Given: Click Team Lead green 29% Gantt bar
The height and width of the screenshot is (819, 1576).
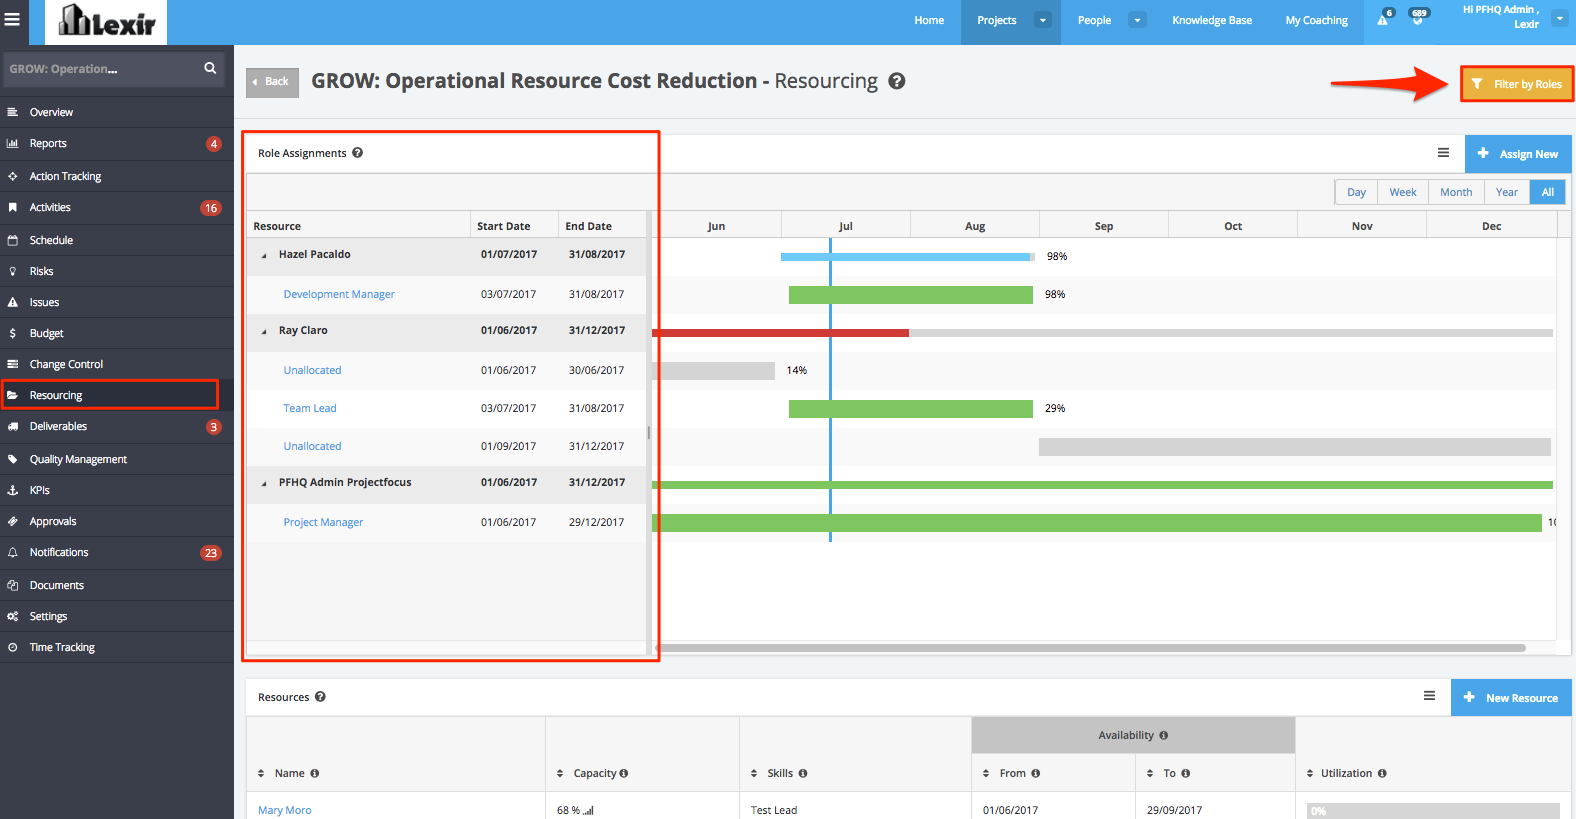Looking at the screenshot, I should click(911, 408).
